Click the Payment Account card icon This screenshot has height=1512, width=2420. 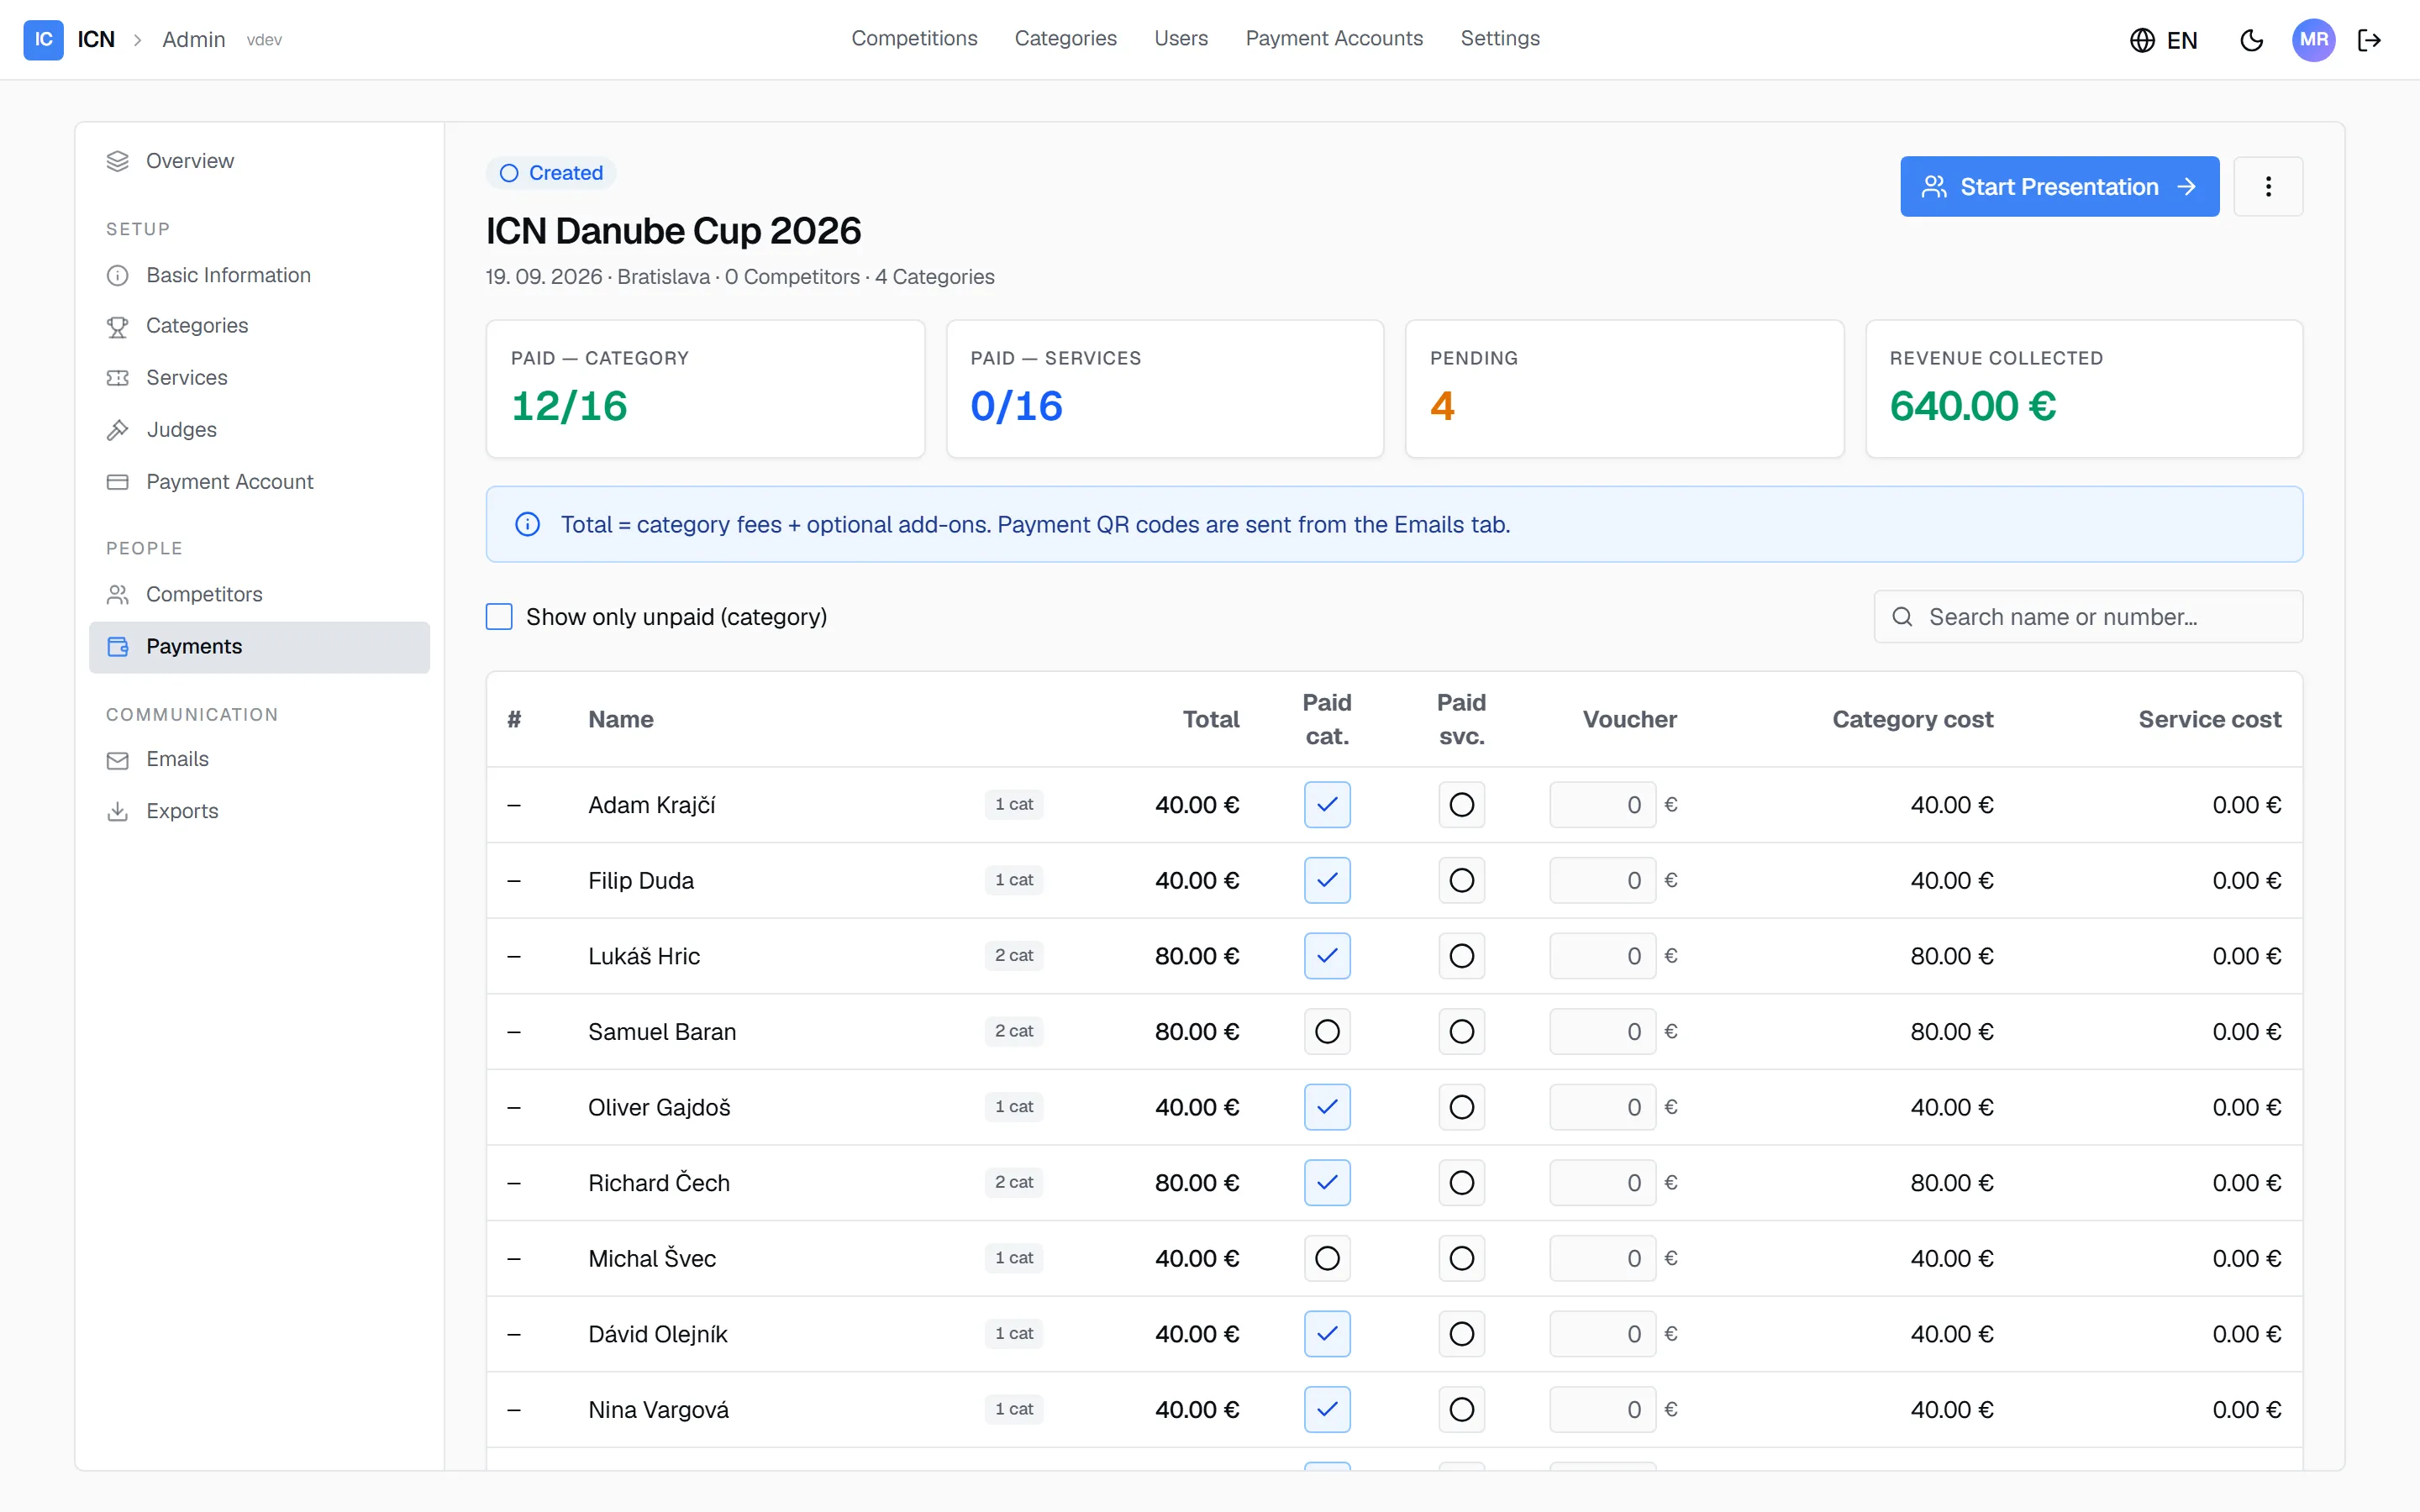[118, 482]
